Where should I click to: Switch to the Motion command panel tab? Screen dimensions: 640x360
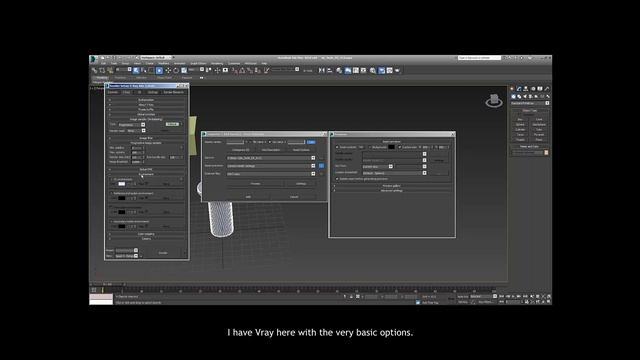pyautogui.click(x=533, y=89)
